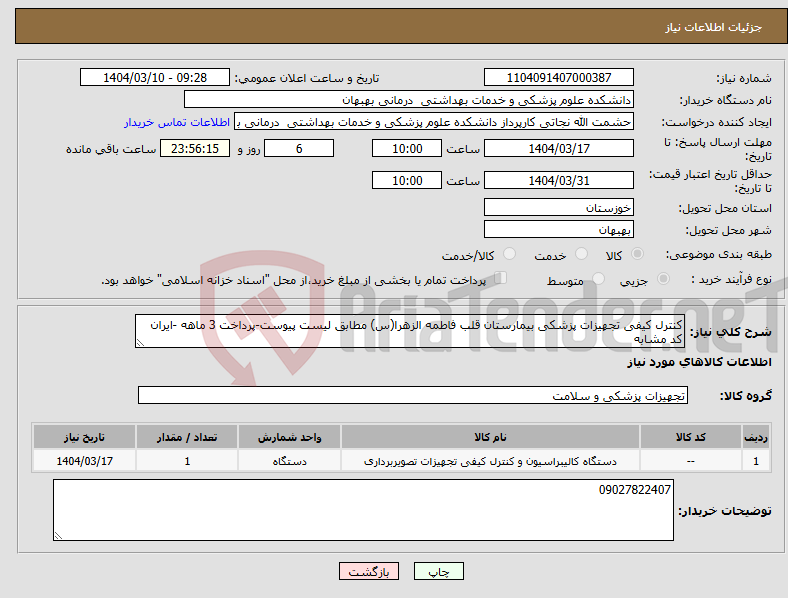Click the buyer organization name field

[x=409, y=99]
